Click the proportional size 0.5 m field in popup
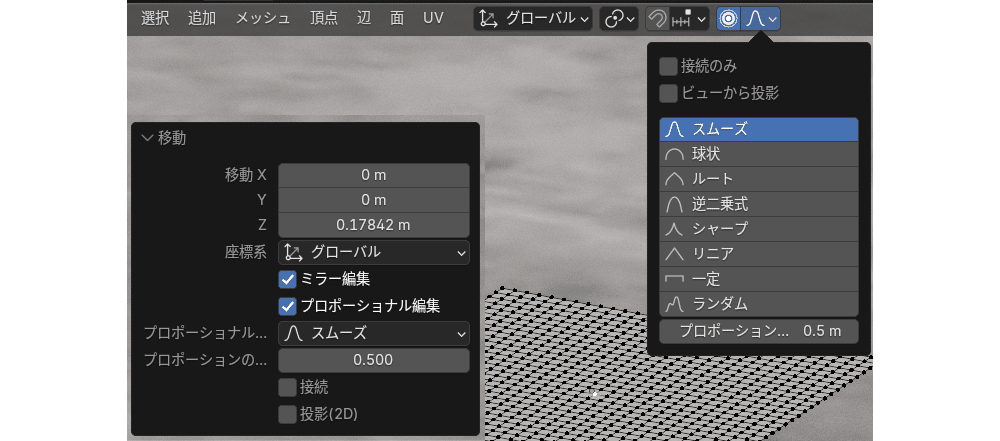1000x441 pixels. click(x=759, y=332)
